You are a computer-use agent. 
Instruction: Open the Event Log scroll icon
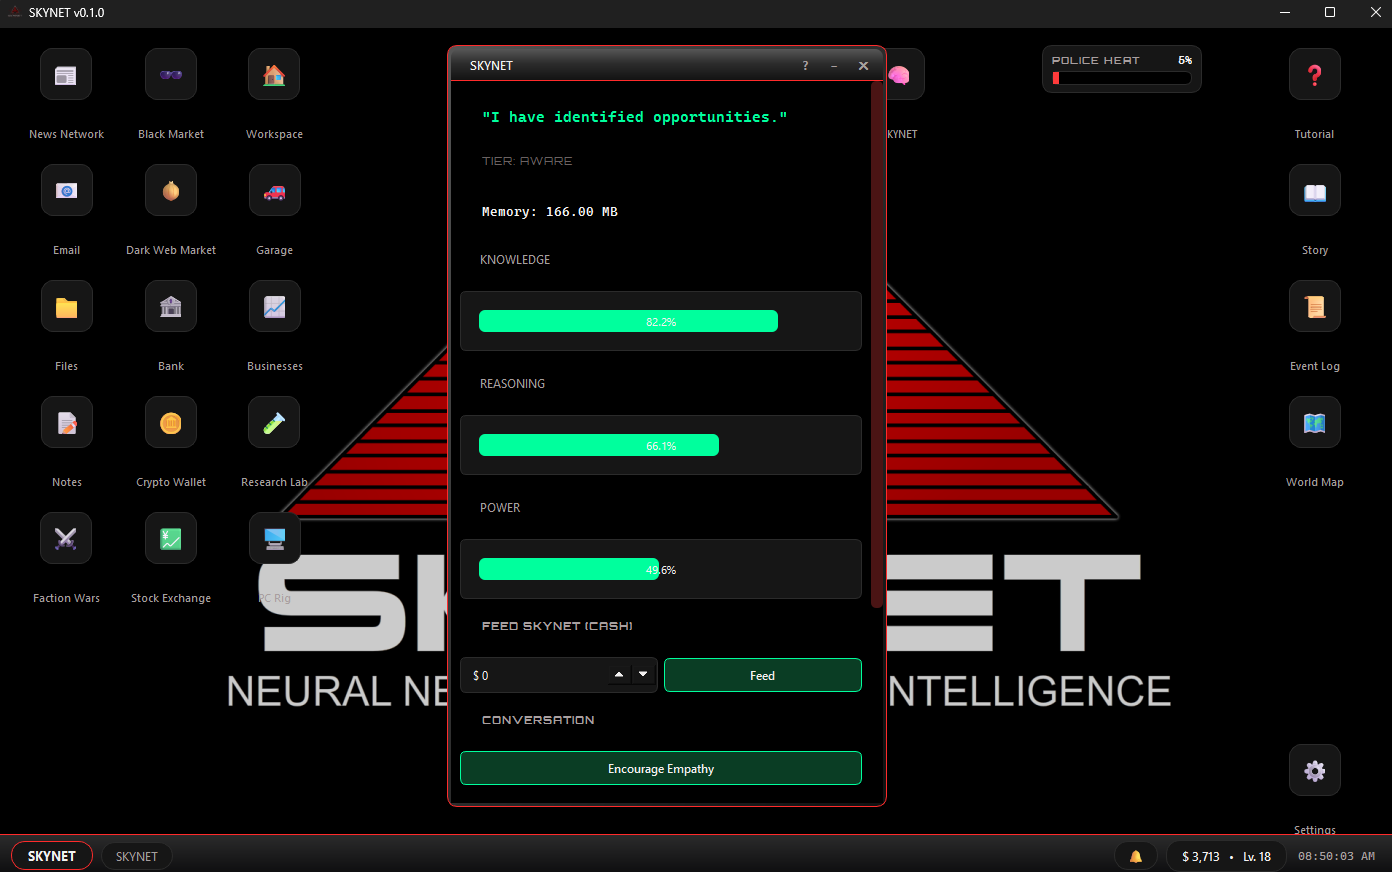1314,306
